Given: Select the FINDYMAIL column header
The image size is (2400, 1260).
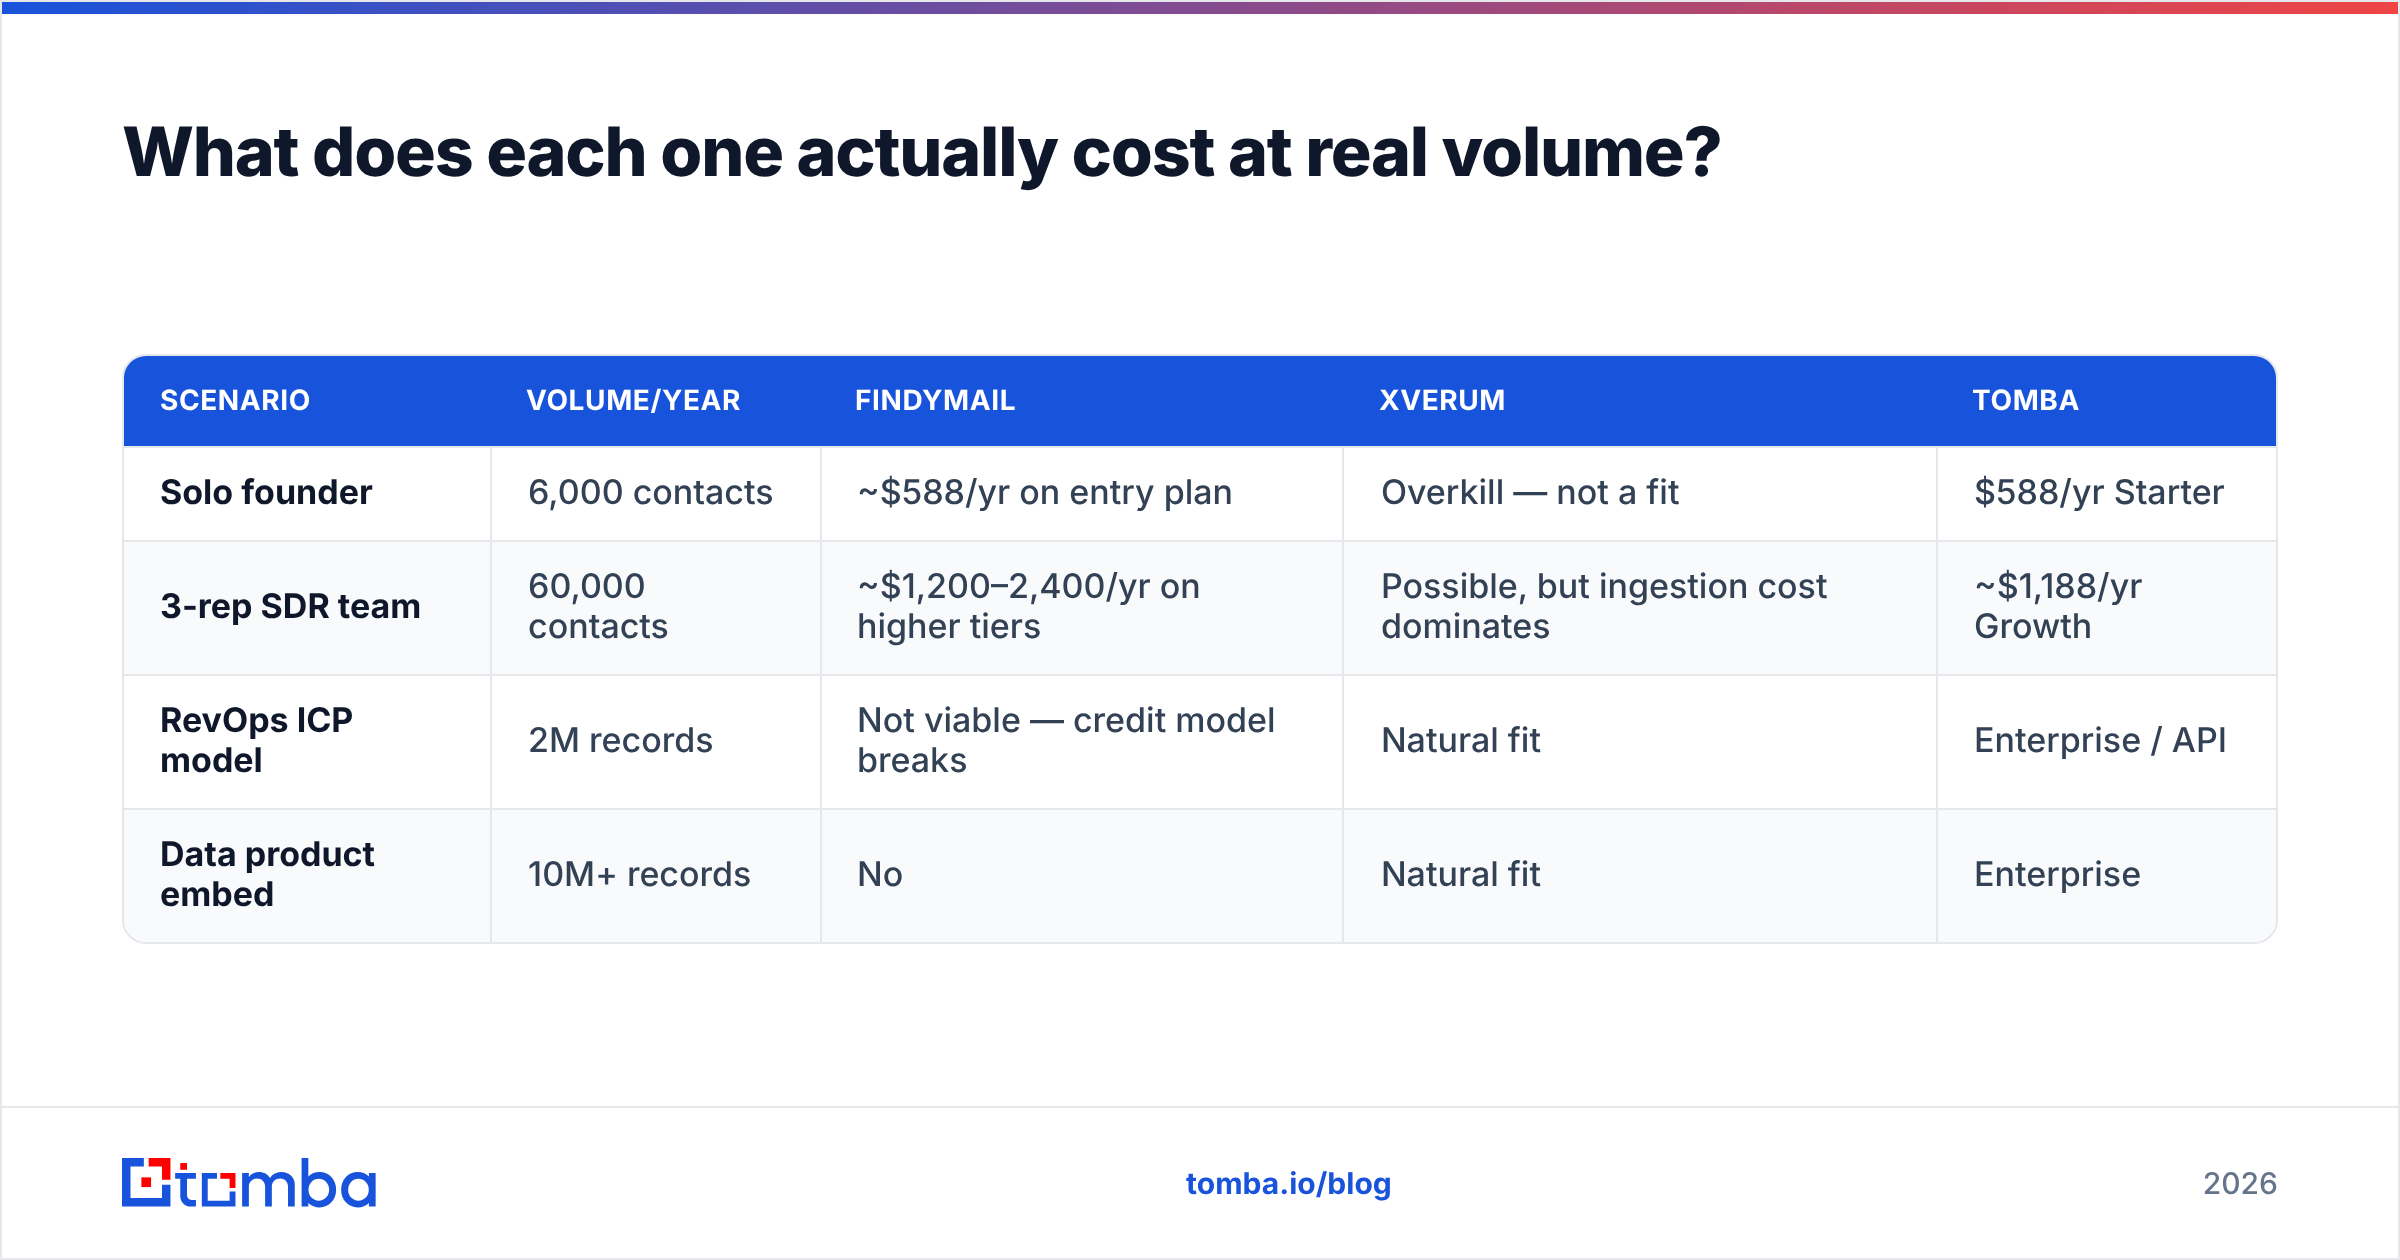Looking at the screenshot, I should coord(935,400).
